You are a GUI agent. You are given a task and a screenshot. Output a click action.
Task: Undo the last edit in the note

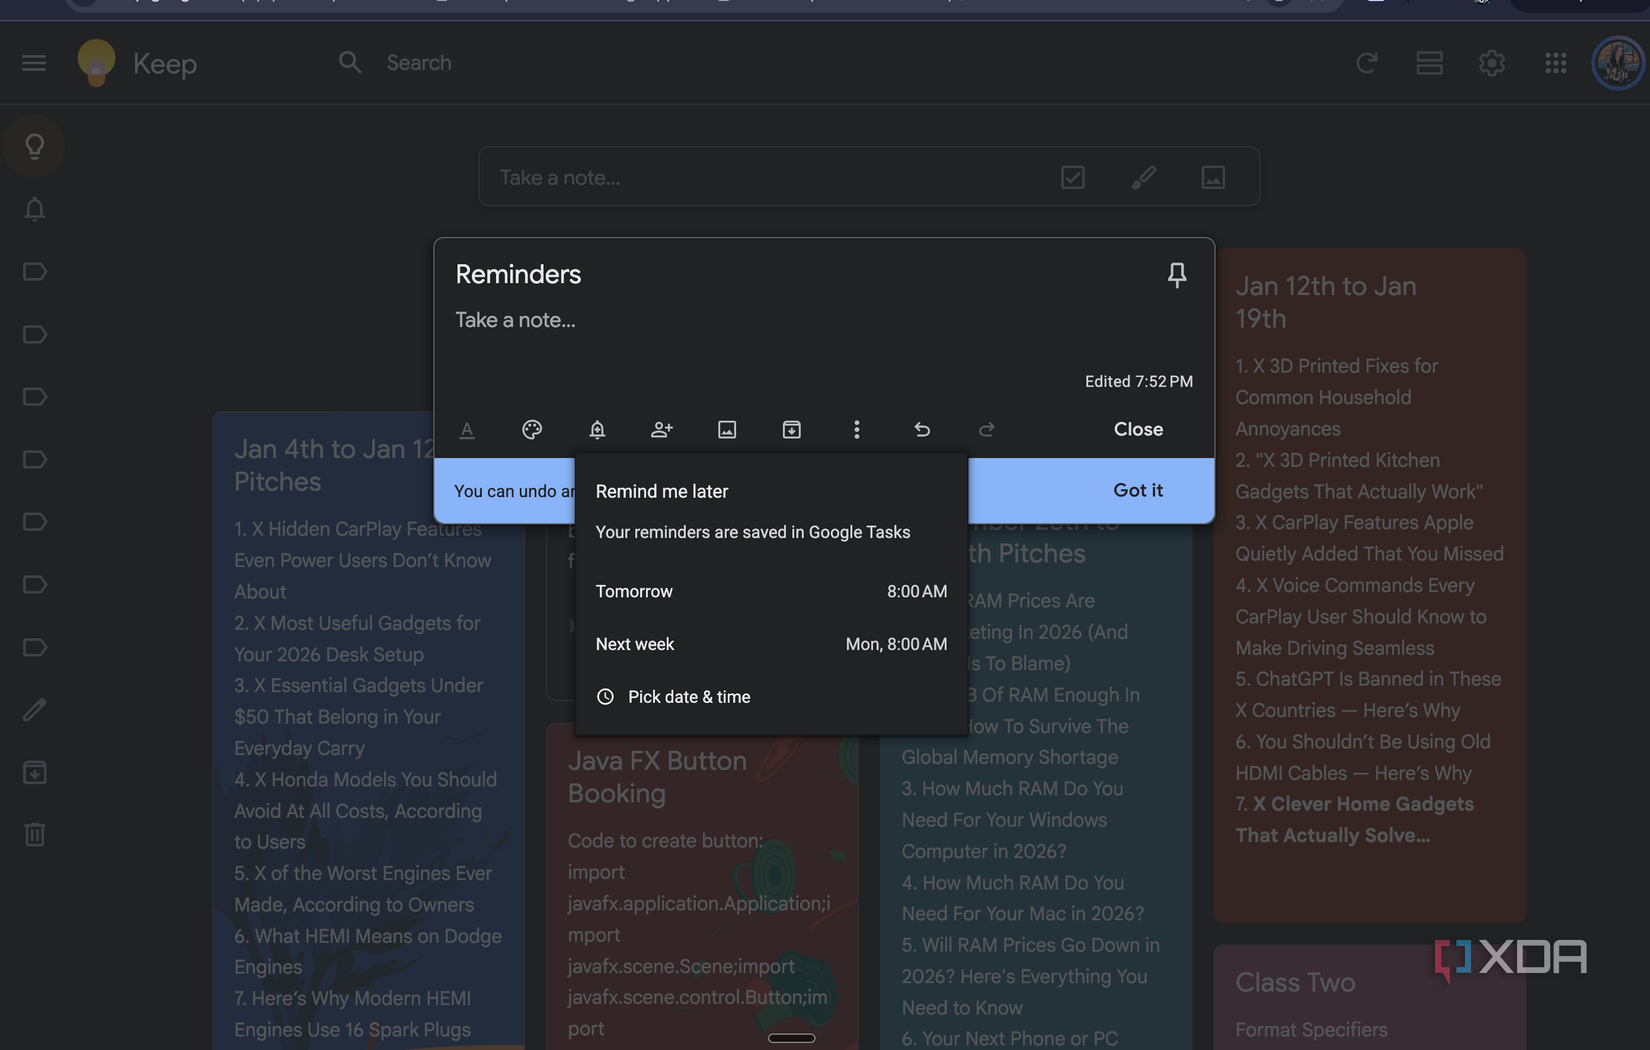click(x=922, y=430)
